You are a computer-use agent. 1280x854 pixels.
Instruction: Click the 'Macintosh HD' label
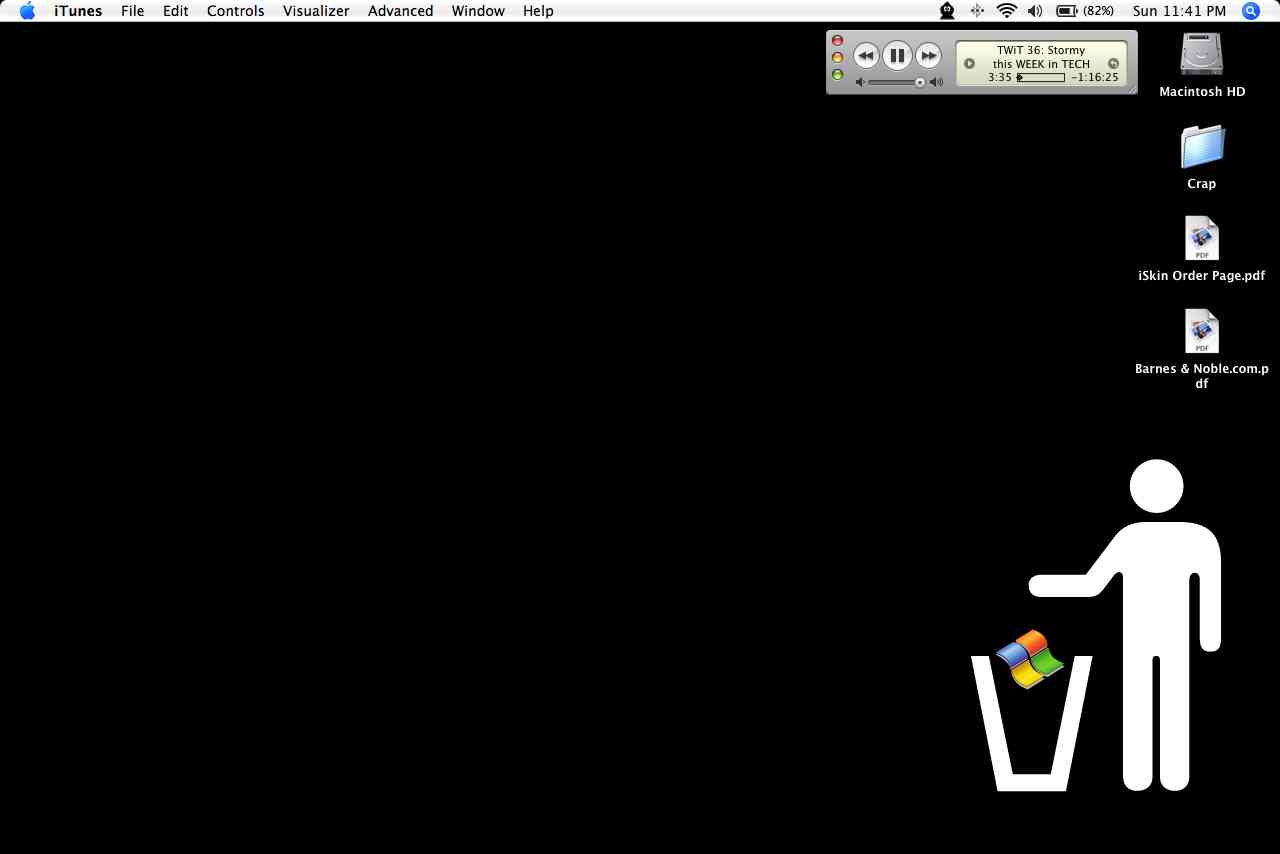point(1202,91)
